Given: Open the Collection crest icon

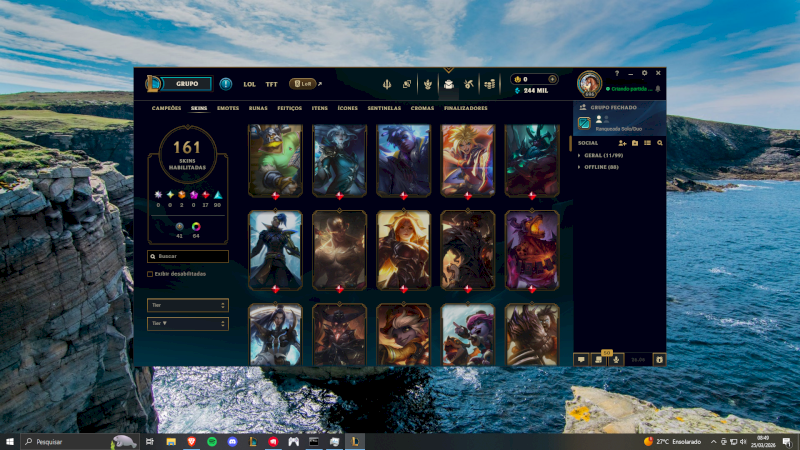Looking at the screenshot, I should point(428,84).
